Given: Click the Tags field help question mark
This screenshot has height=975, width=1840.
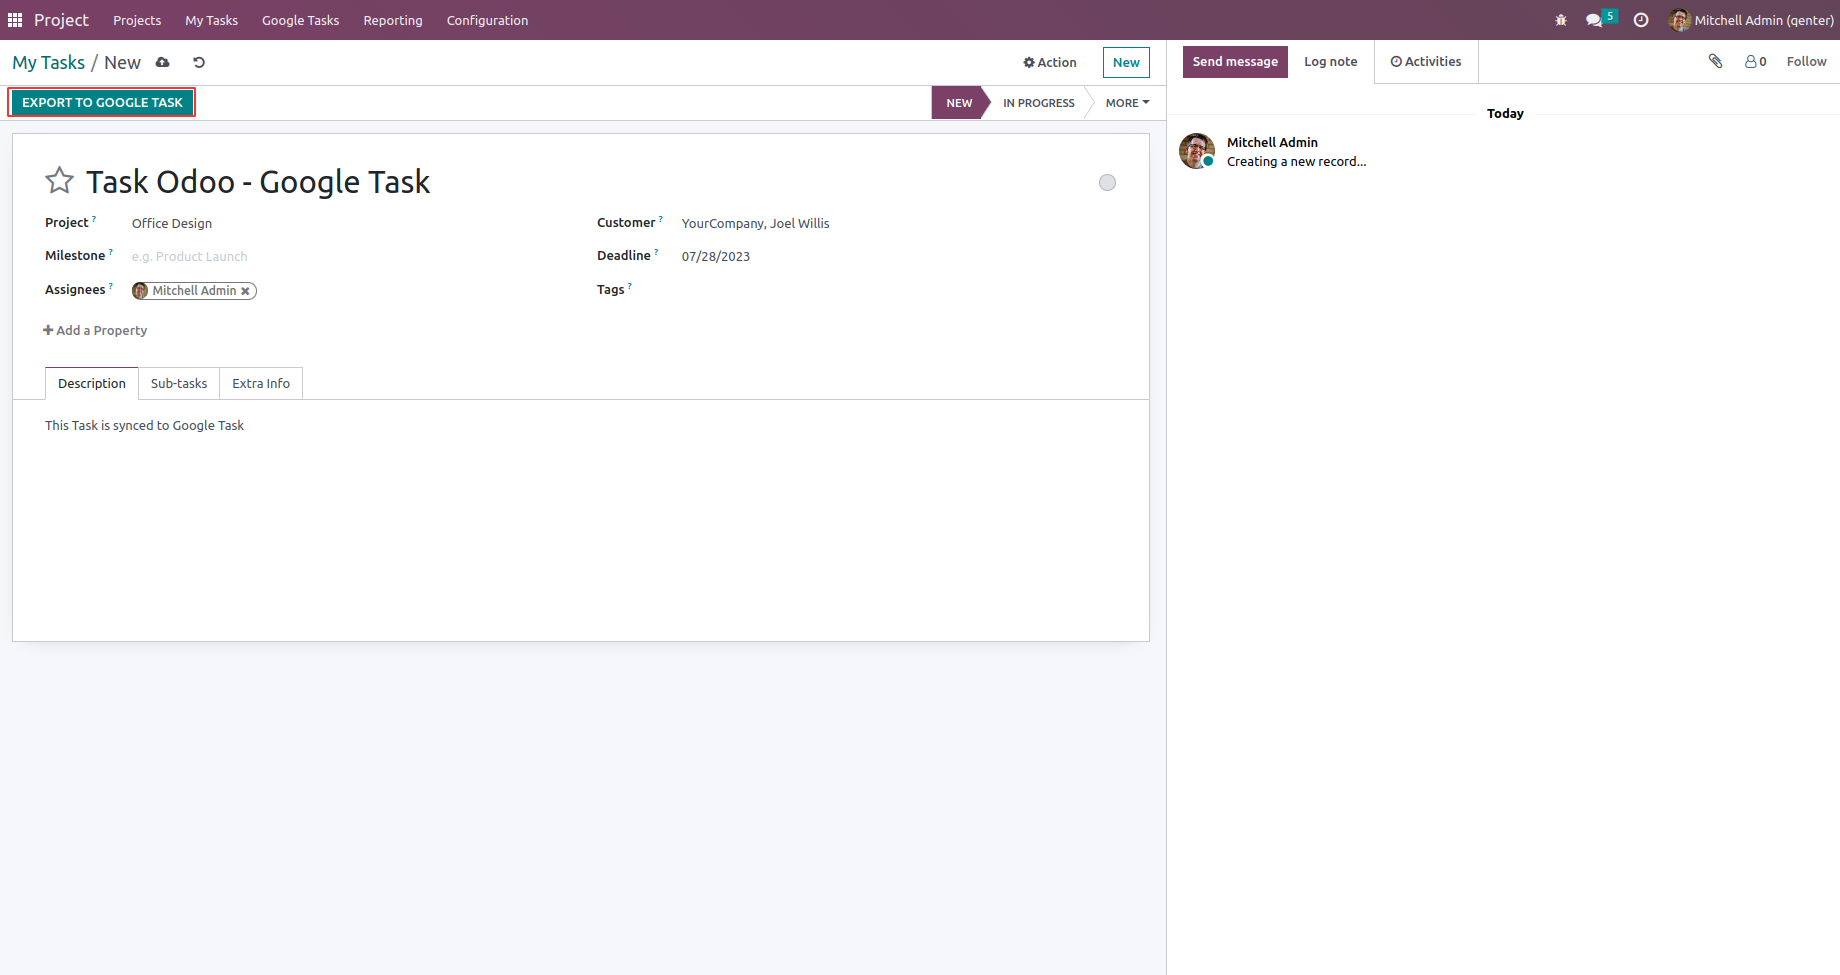Looking at the screenshot, I should click(630, 286).
